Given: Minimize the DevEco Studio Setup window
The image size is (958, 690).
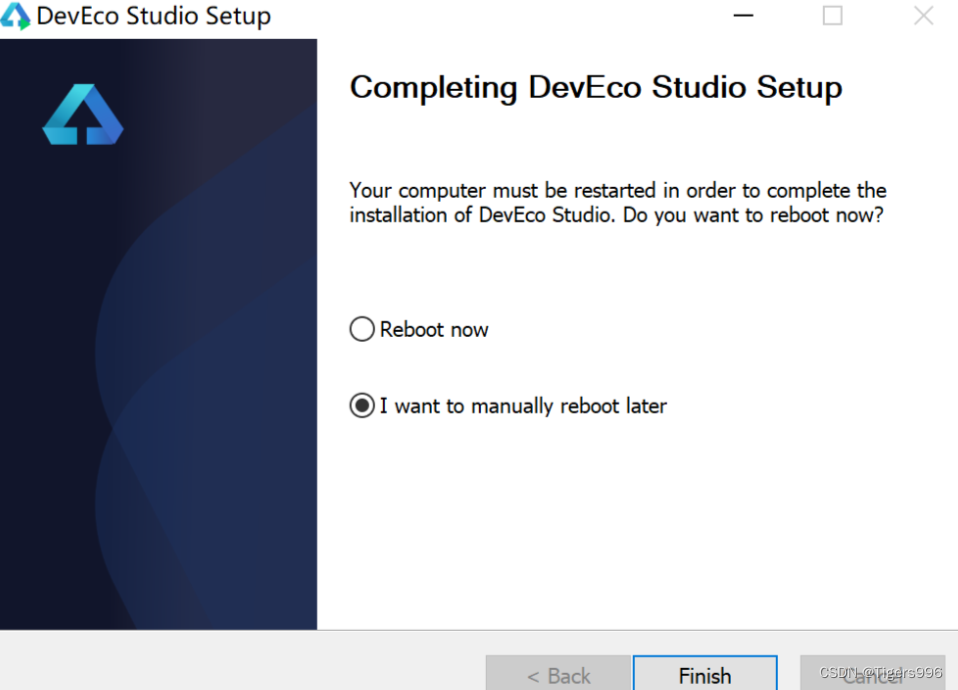Looking at the screenshot, I should tap(742, 17).
